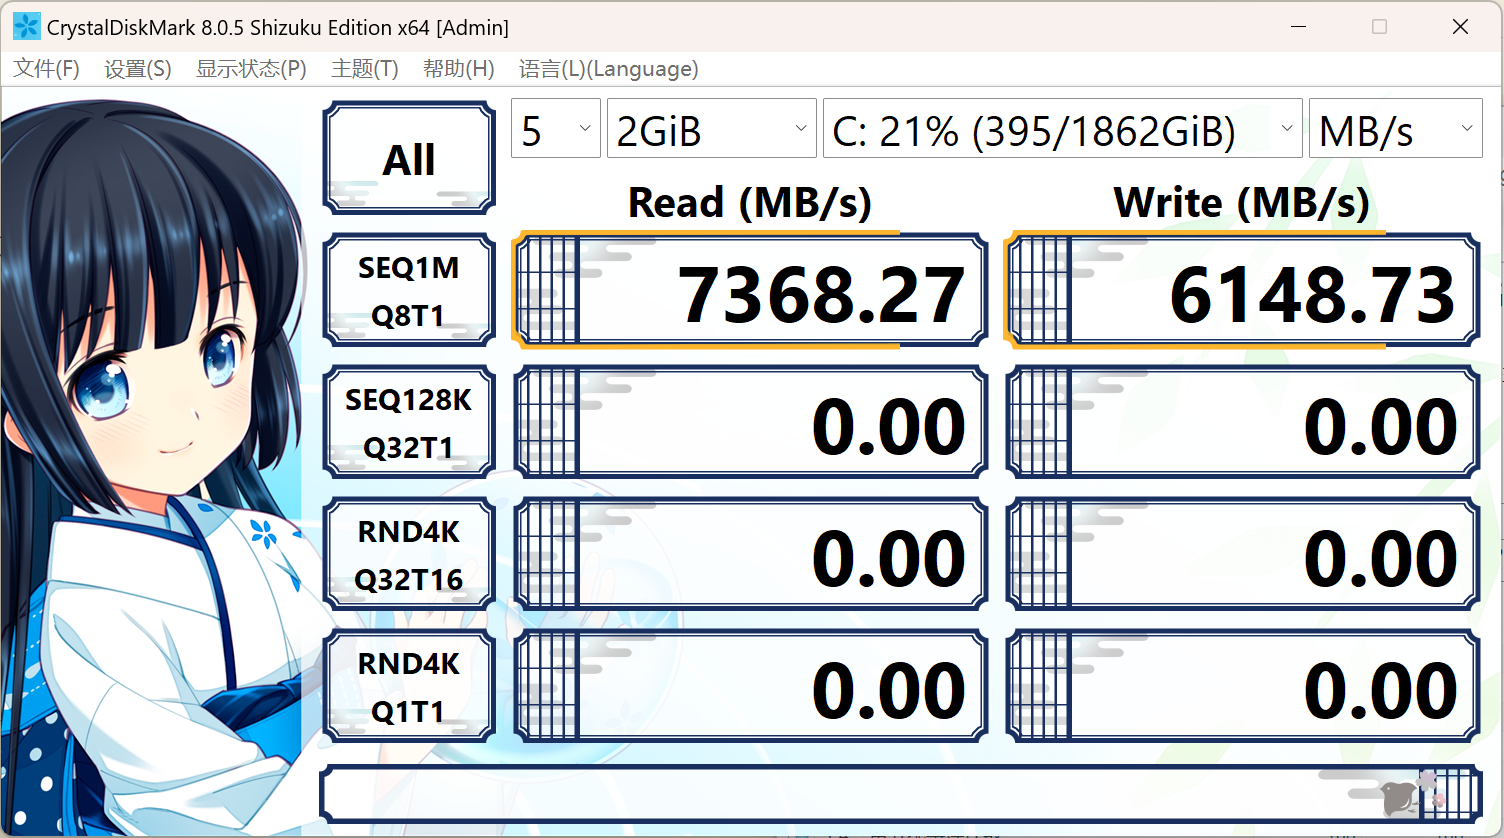This screenshot has width=1504, height=838.
Task: Change the MB/s unit dropdown
Action: 1395,129
